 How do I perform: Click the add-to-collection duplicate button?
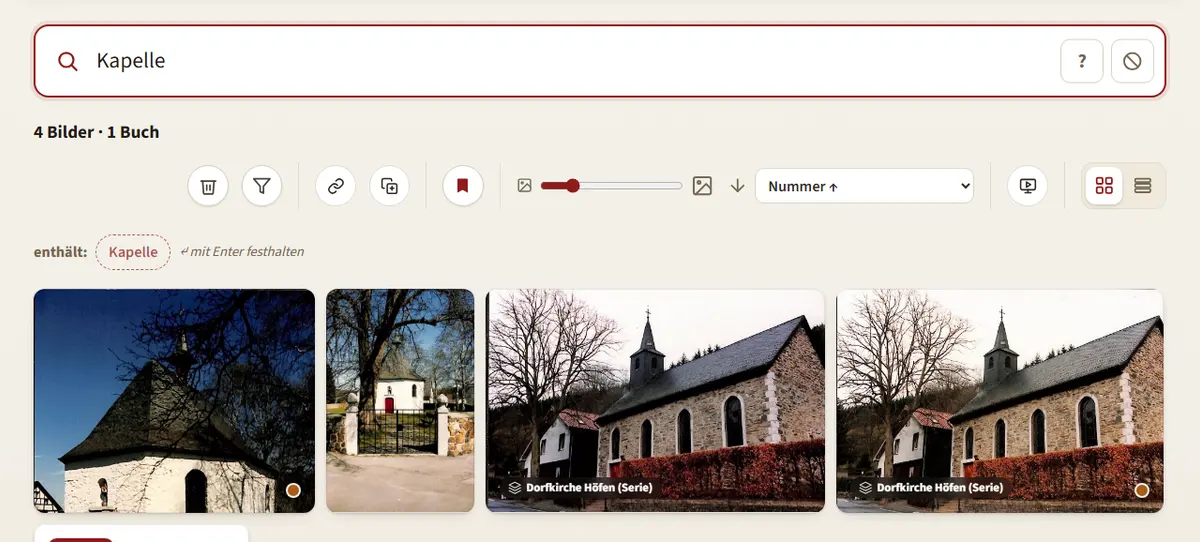[x=390, y=186]
